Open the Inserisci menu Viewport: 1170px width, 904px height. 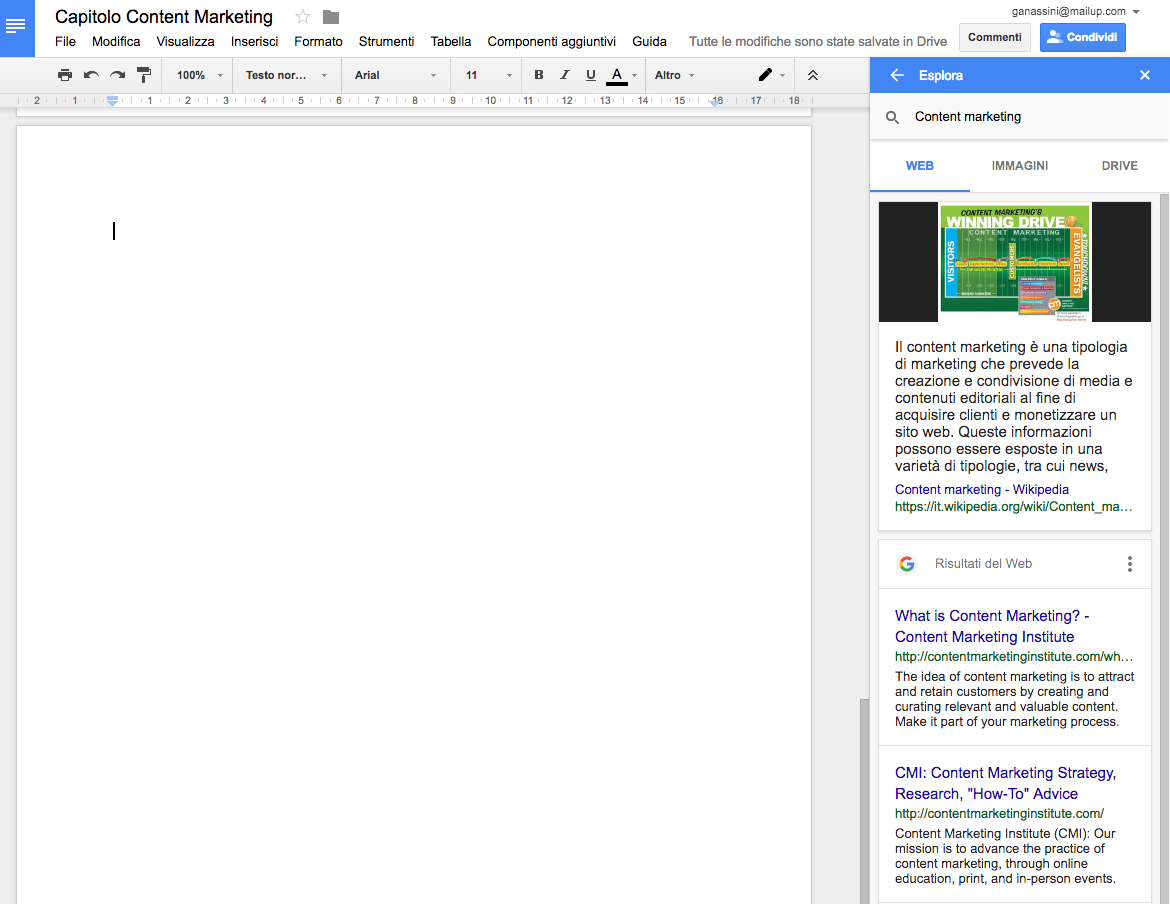point(254,42)
